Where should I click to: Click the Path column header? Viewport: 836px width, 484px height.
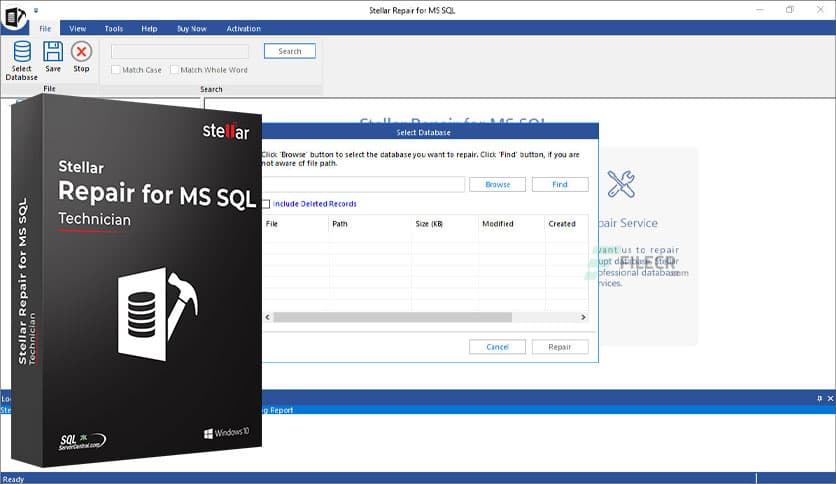pos(370,224)
